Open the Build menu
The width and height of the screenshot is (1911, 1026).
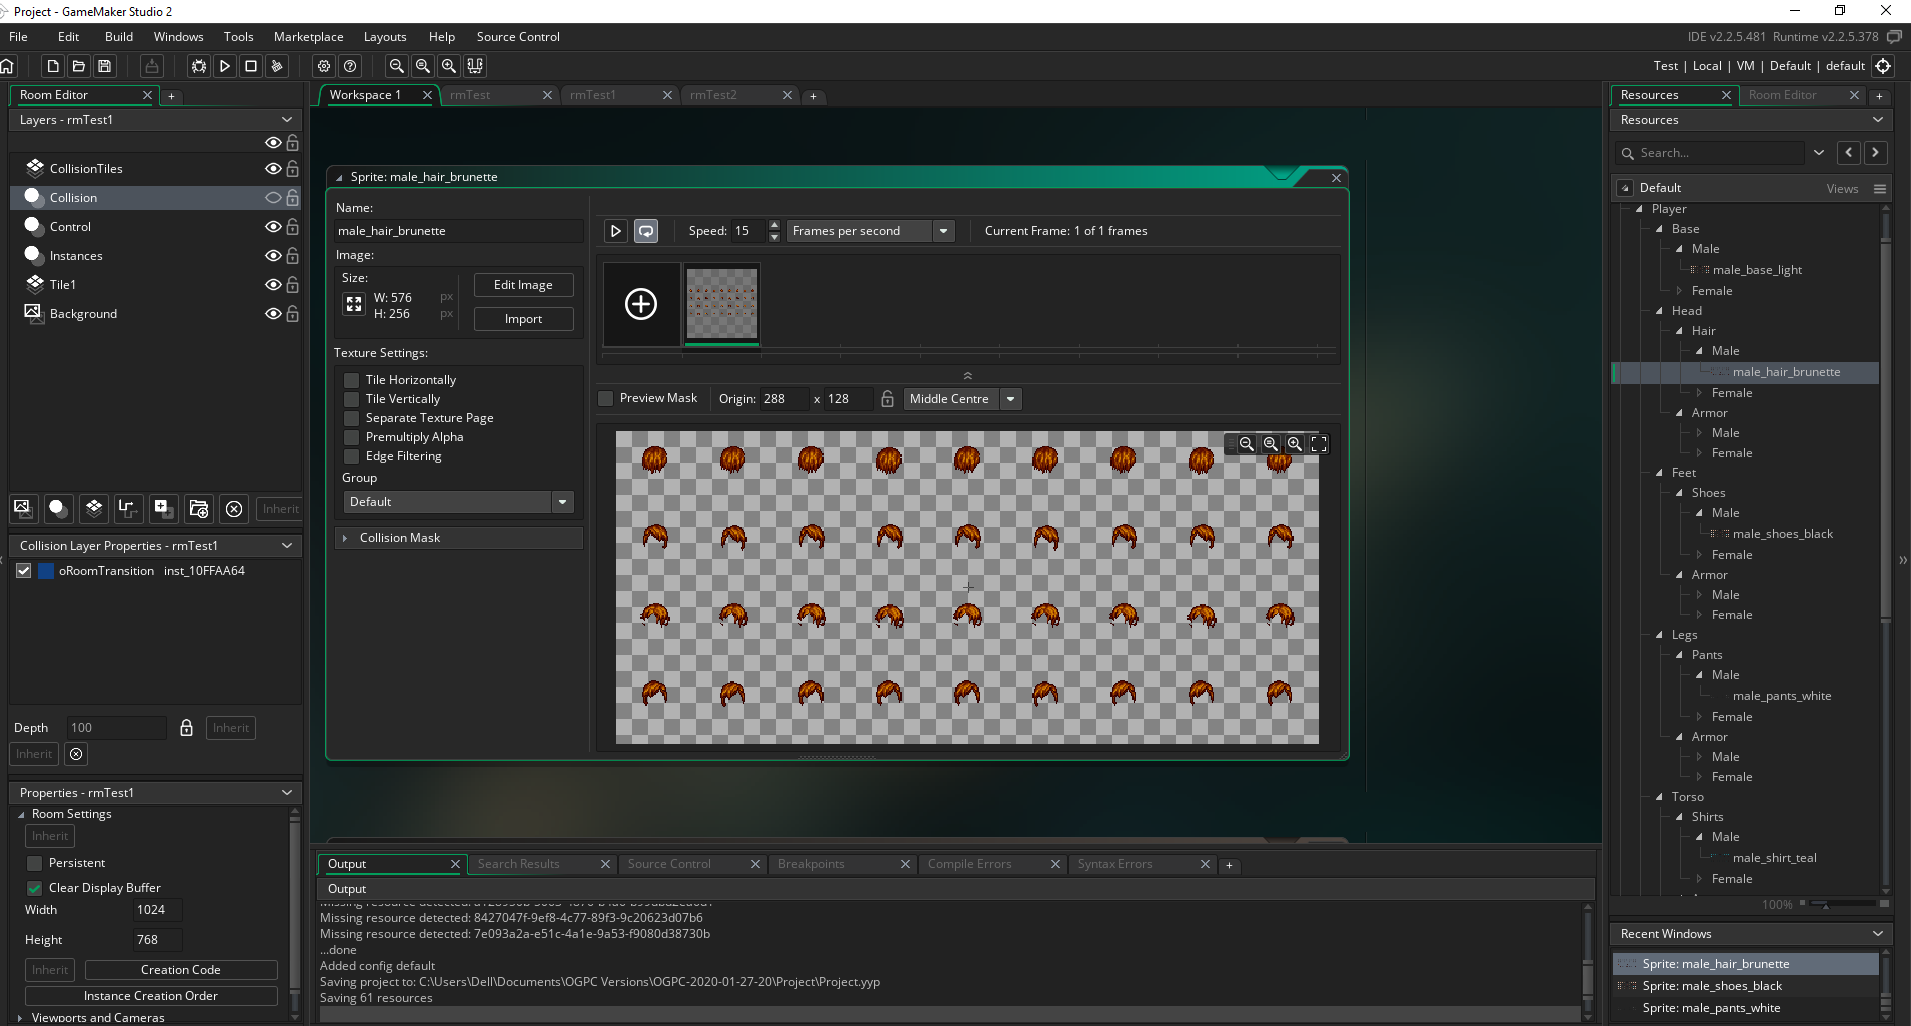coord(118,37)
